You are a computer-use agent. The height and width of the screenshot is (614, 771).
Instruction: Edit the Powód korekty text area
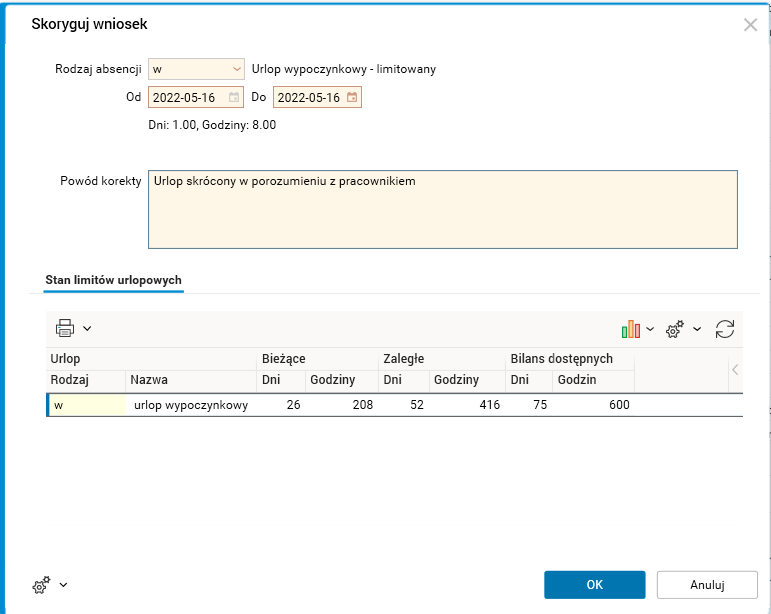(x=443, y=209)
